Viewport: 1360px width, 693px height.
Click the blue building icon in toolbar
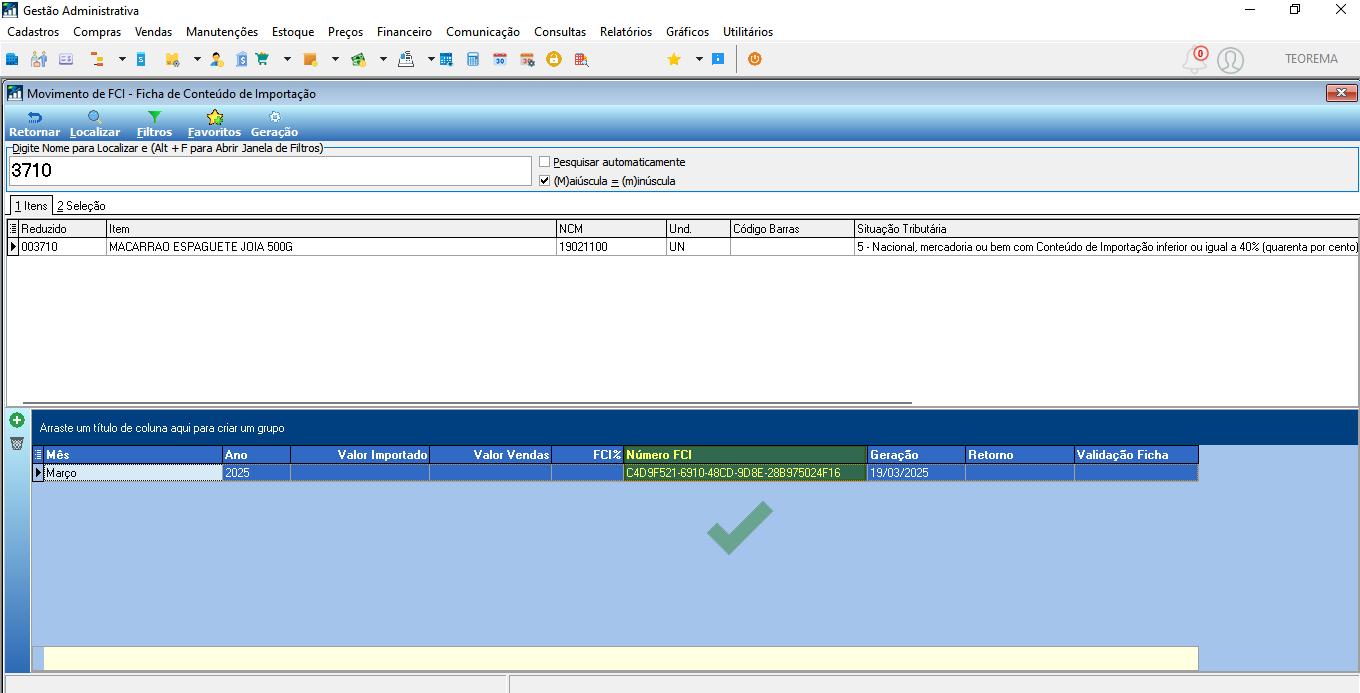tap(13, 59)
